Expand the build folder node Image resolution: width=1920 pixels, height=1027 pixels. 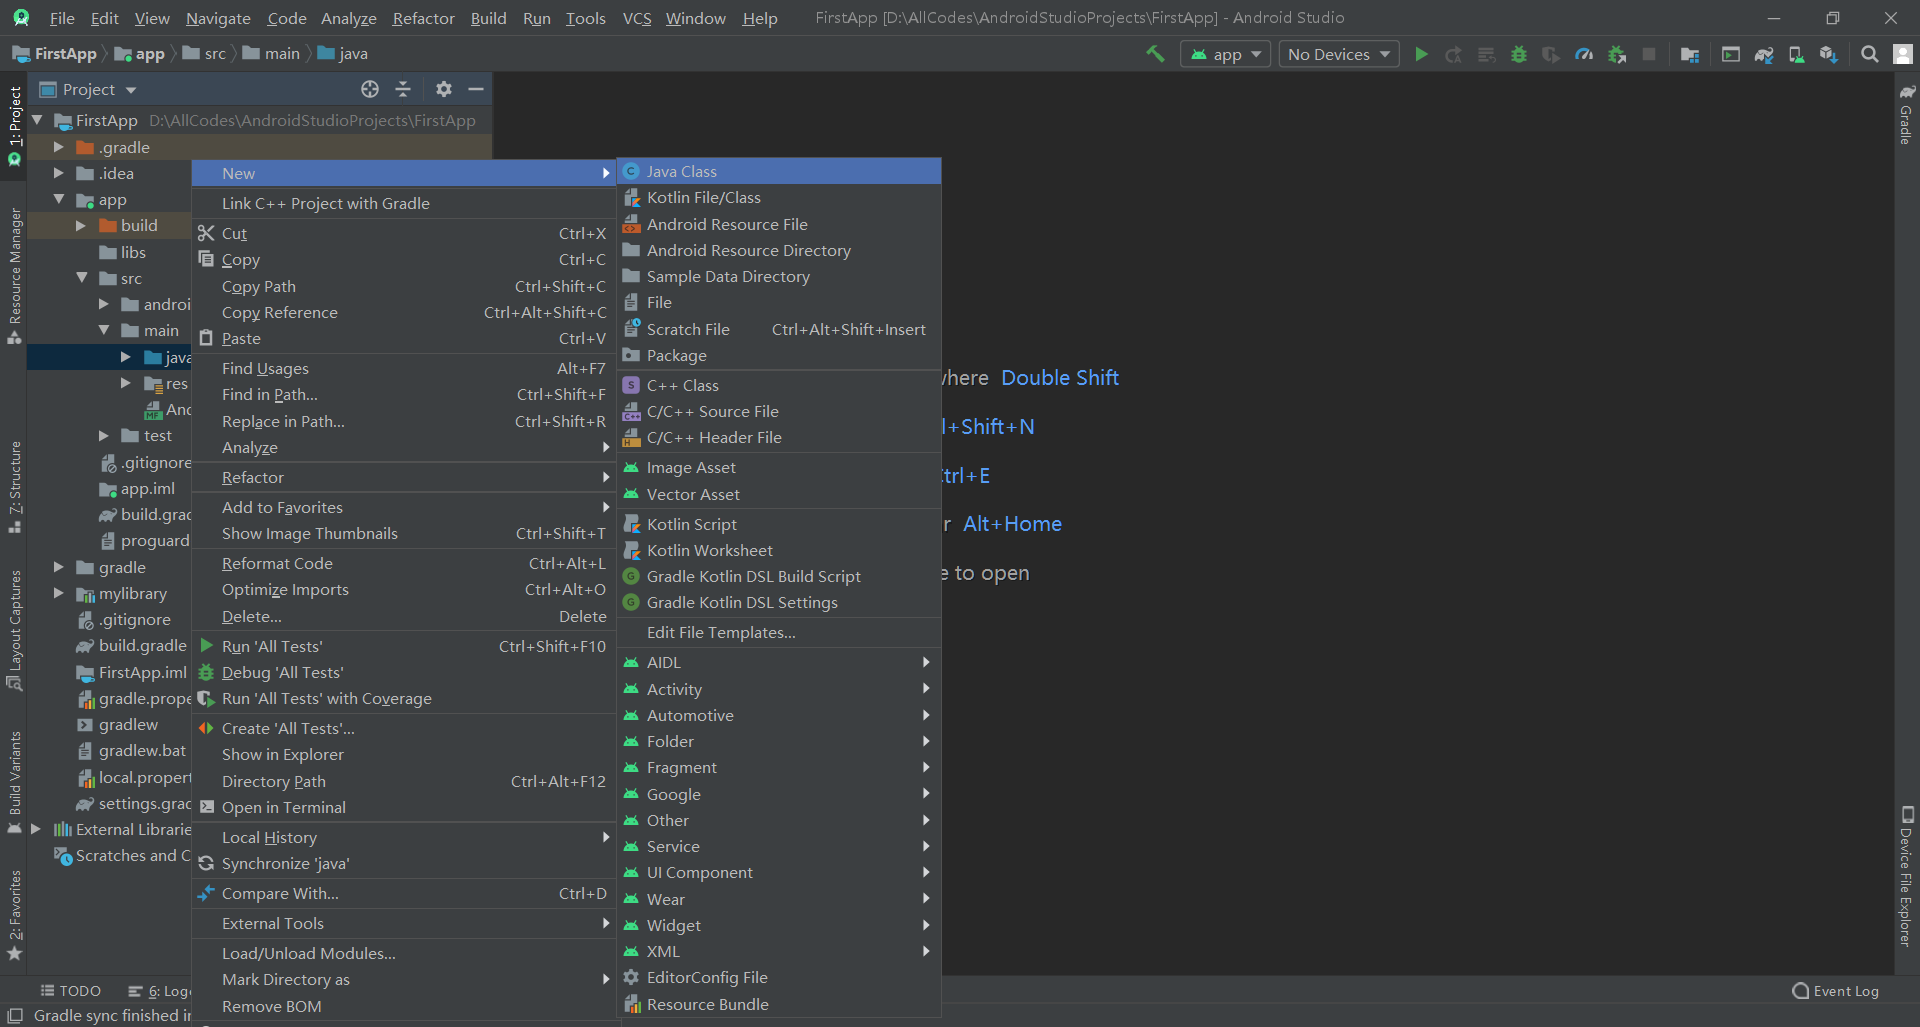point(80,226)
